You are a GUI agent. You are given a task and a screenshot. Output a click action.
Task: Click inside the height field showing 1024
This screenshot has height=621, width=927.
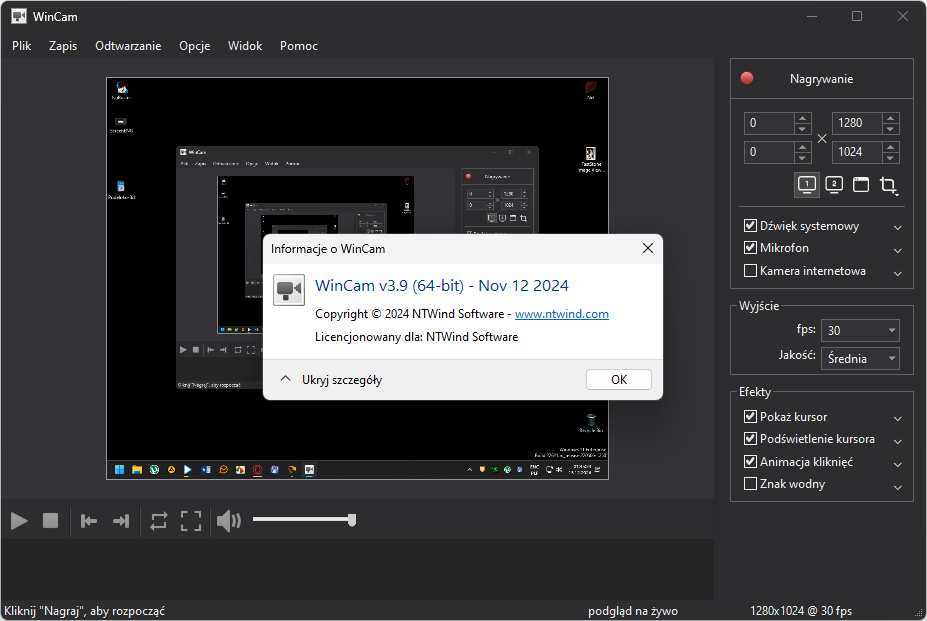pos(857,152)
